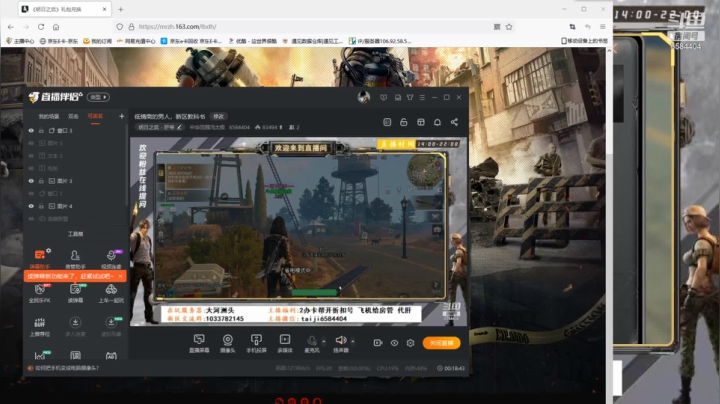Select the browser tab 礼包兑换
The image size is (720, 404).
[64, 9]
